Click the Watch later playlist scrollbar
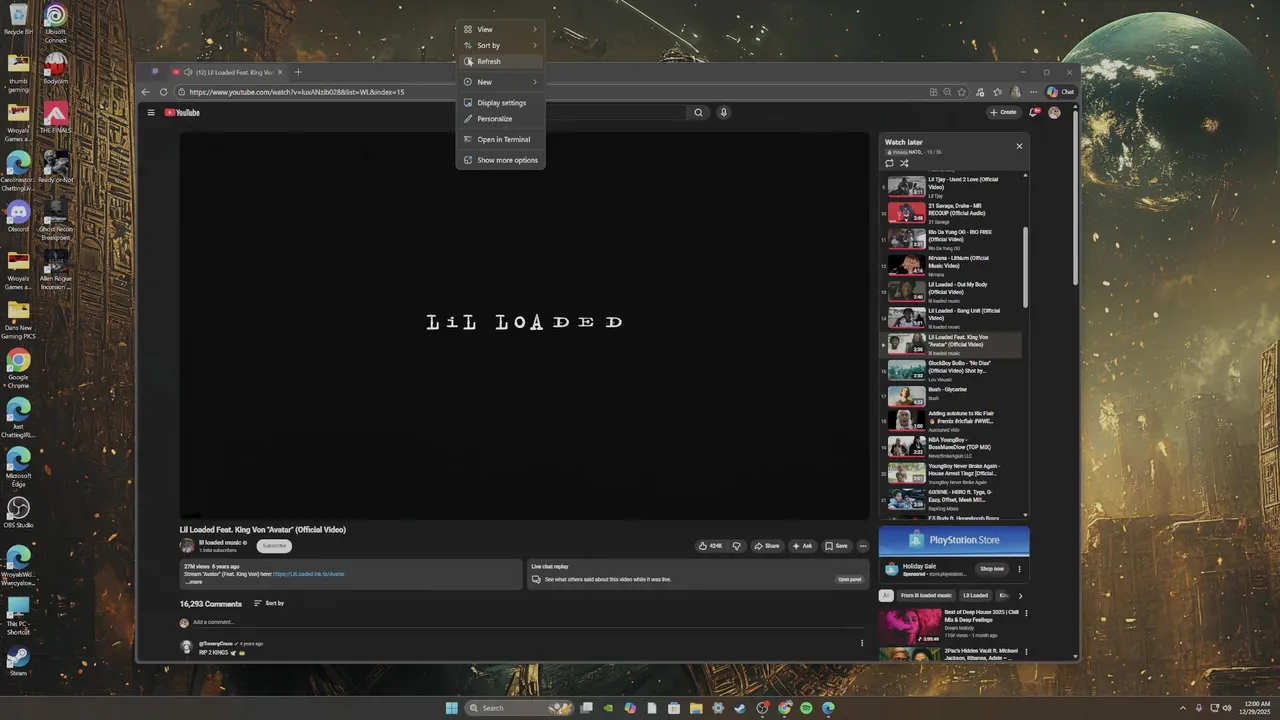 point(1025,268)
